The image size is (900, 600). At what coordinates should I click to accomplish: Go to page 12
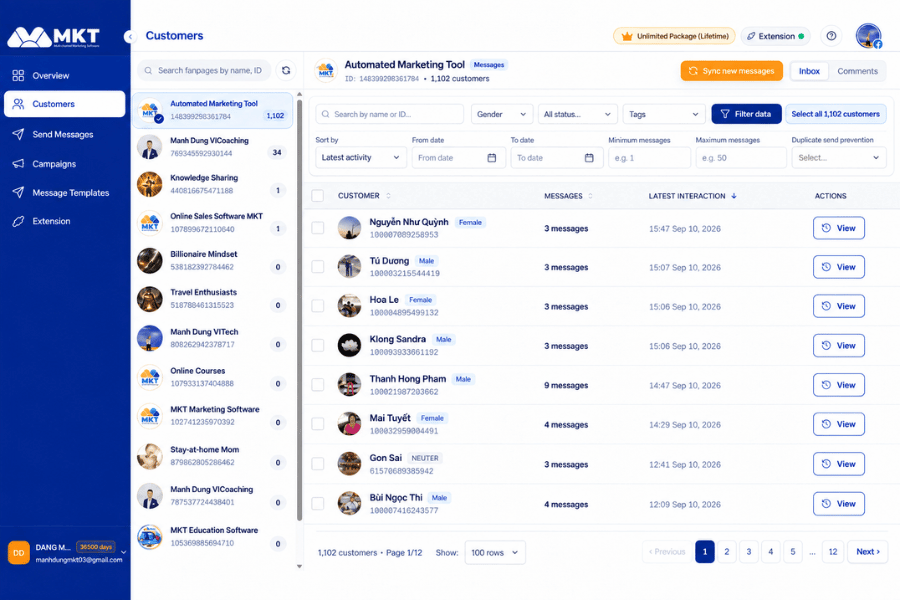(833, 552)
